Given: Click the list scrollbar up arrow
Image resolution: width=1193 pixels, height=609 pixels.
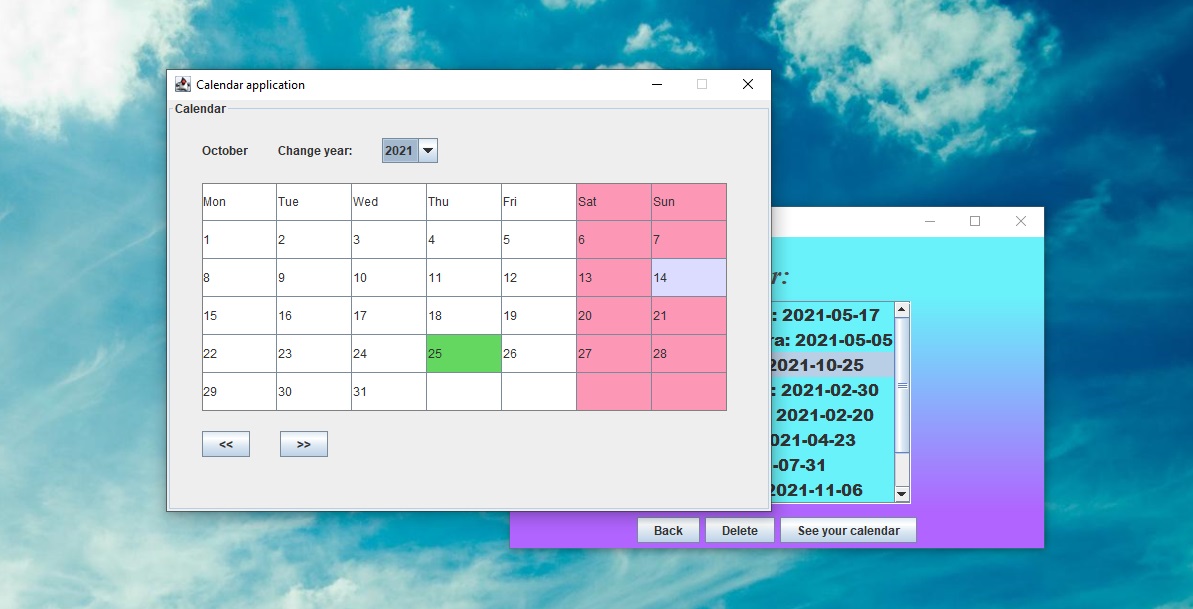Looking at the screenshot, I should pos(902,310).
